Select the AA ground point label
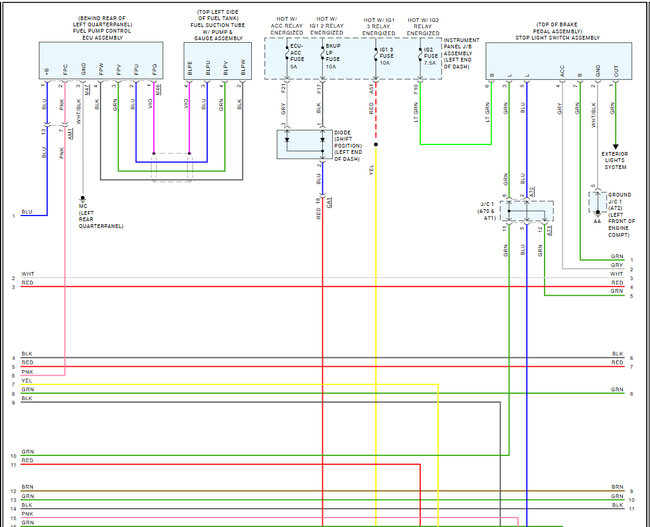Image resolution: width=650 pixels, height=527 pixels. [x=597, y=221]
